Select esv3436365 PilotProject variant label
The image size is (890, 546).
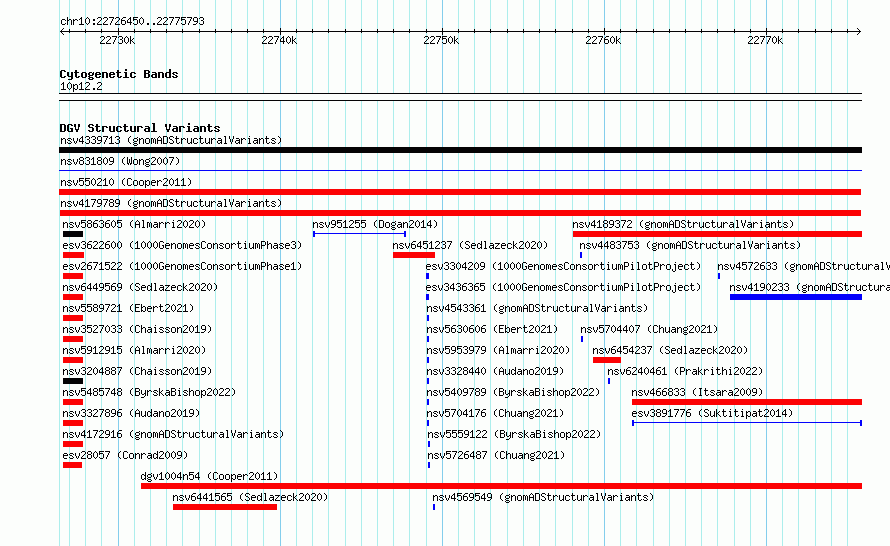tap(563, 287)
